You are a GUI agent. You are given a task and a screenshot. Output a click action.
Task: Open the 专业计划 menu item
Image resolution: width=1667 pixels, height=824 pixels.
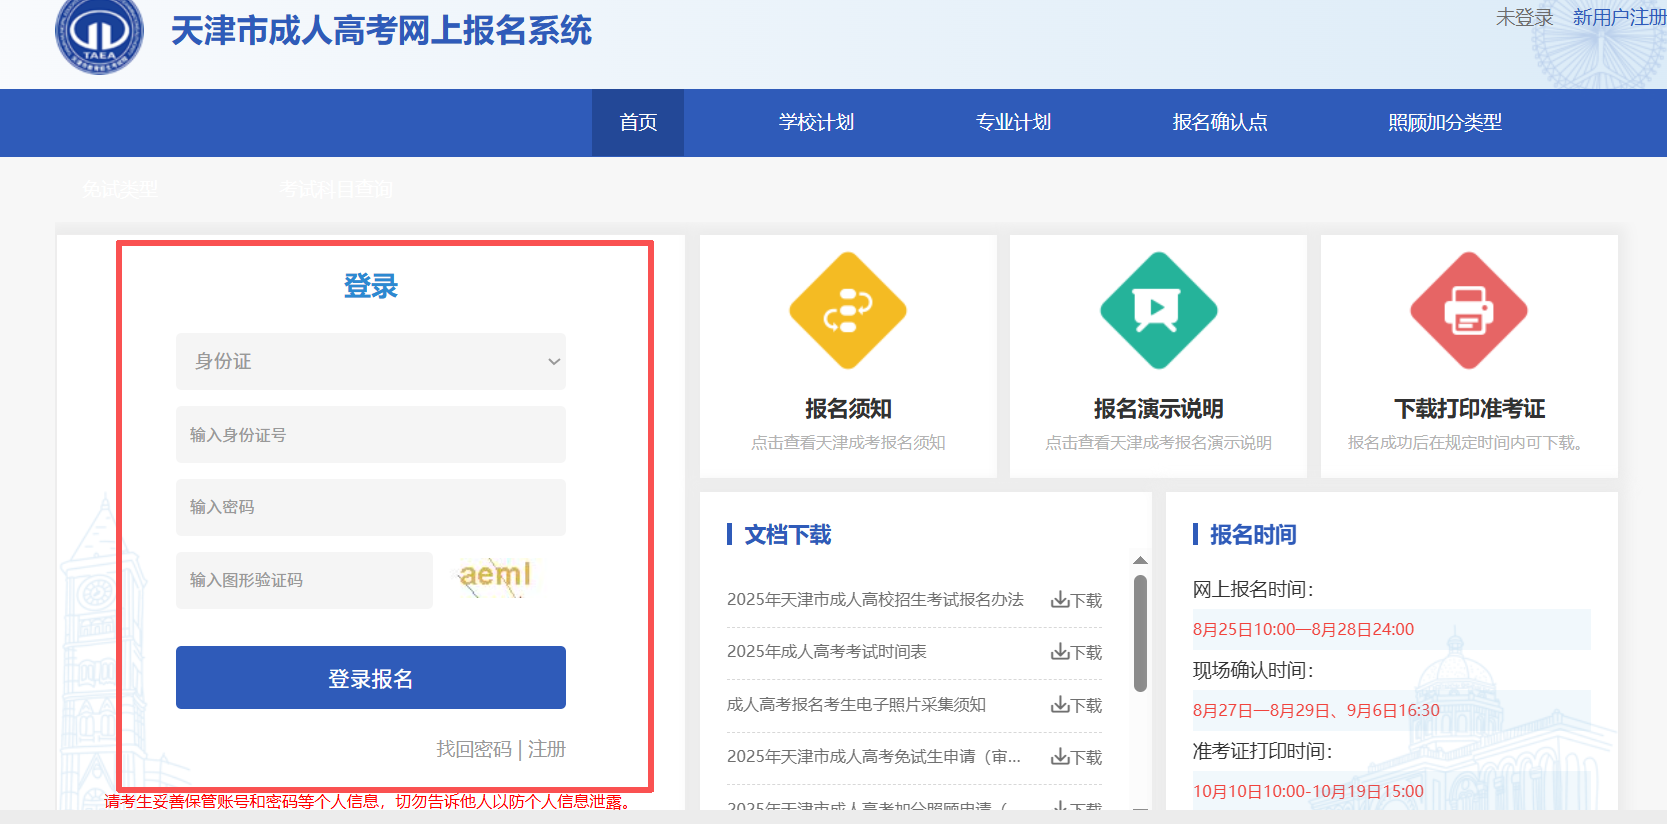tap(1013, 122)
